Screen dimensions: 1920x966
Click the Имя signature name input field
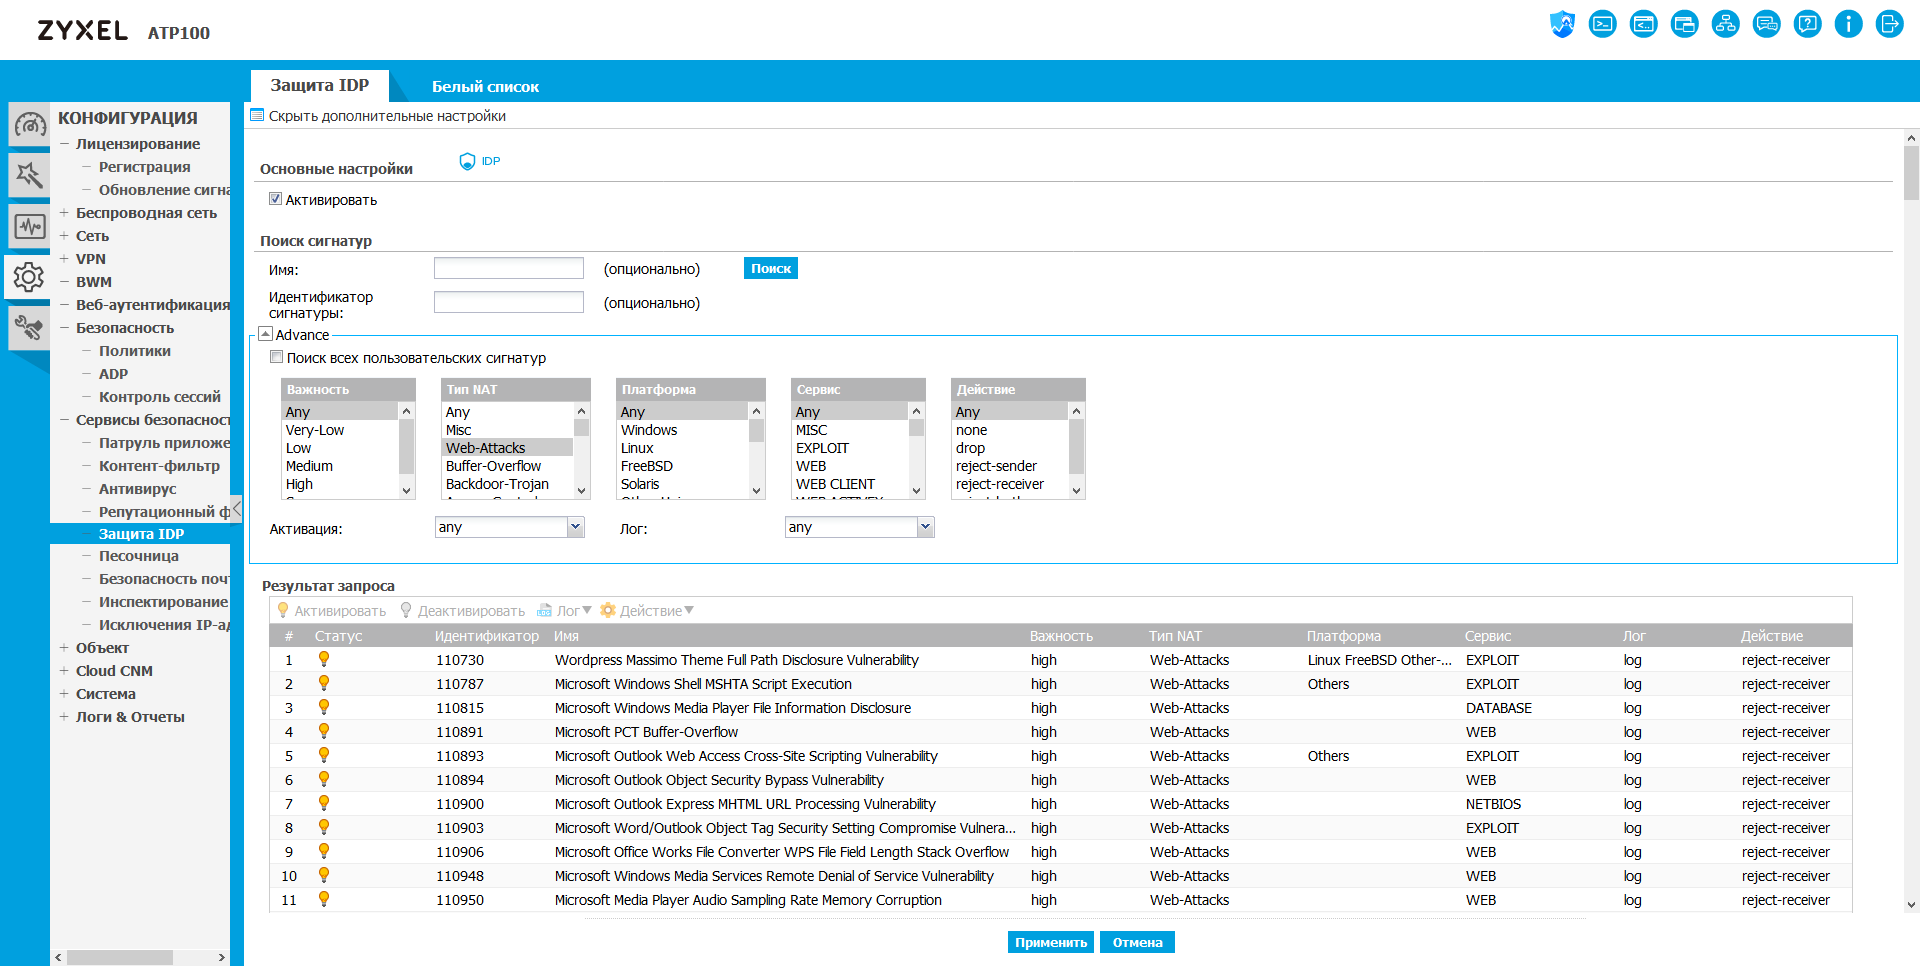point(508,268)
